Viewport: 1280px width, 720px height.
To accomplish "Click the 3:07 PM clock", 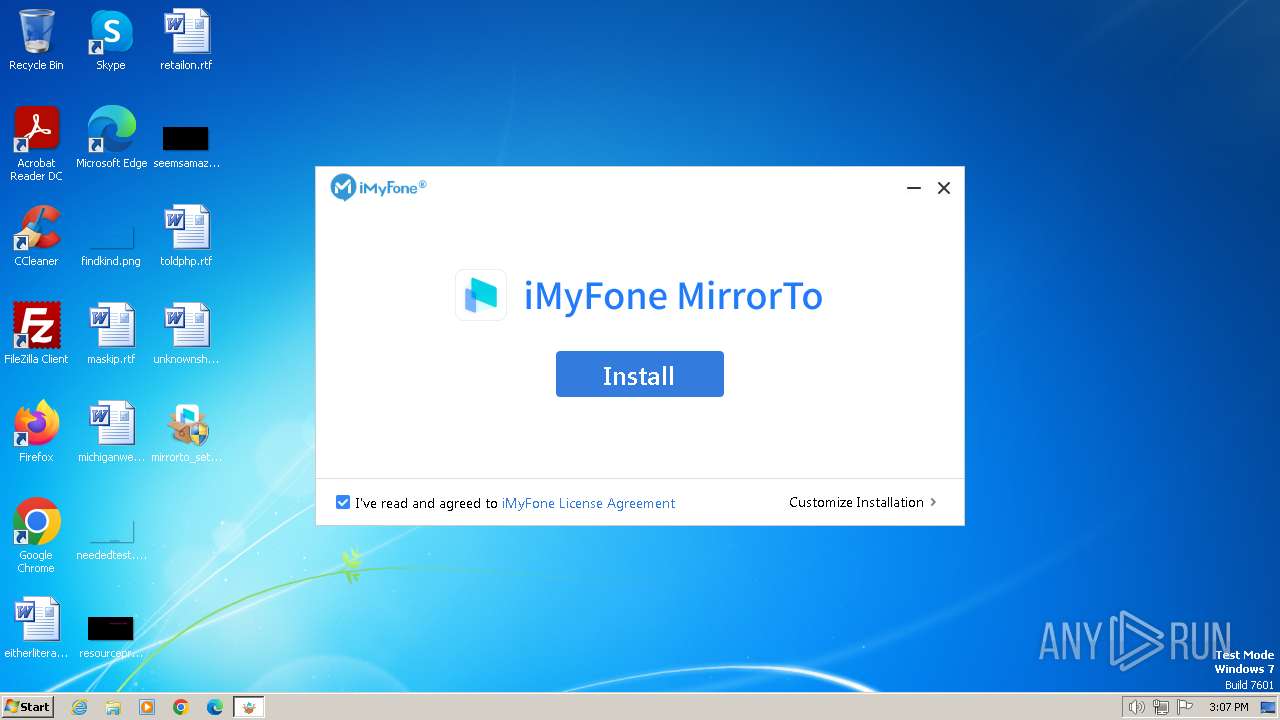I will click(1228, 707).
